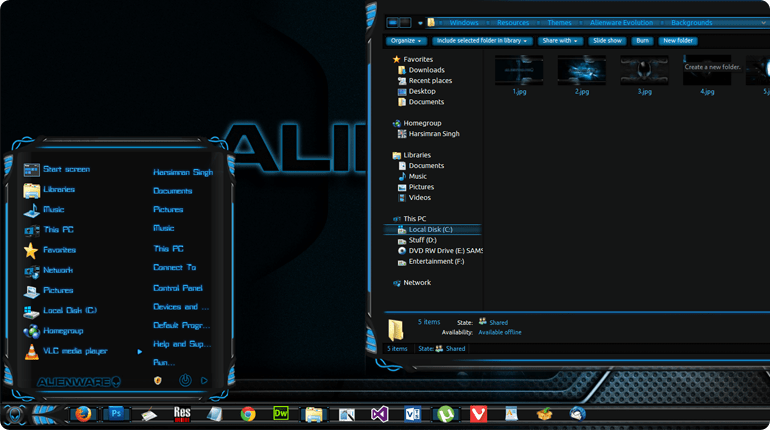This screenshot has height=430, width=770.
Task: Open Microsoft Visio taskbar icon
Action: (x=412, y=414)
